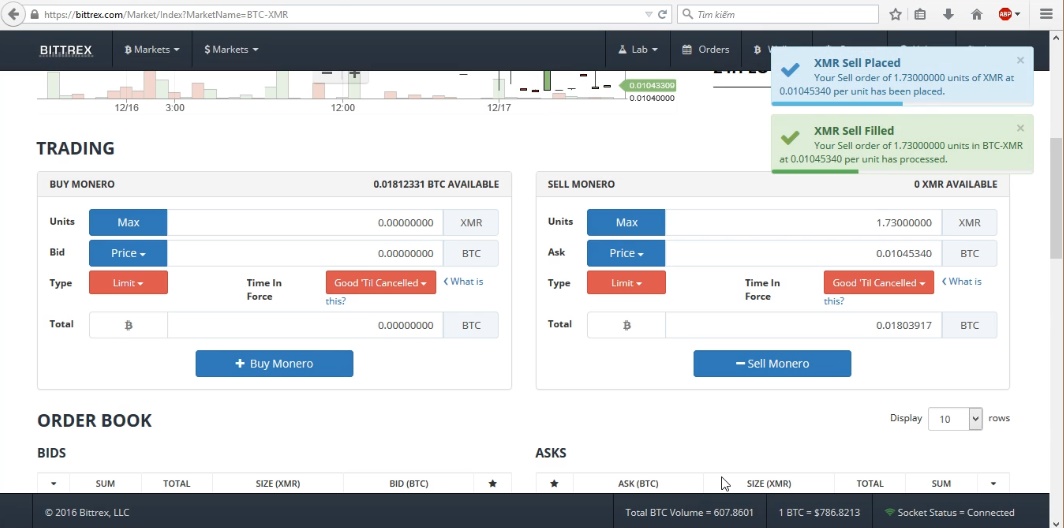Click the Buy Monero button
The image size is (1064, 528).
[274, 364]
